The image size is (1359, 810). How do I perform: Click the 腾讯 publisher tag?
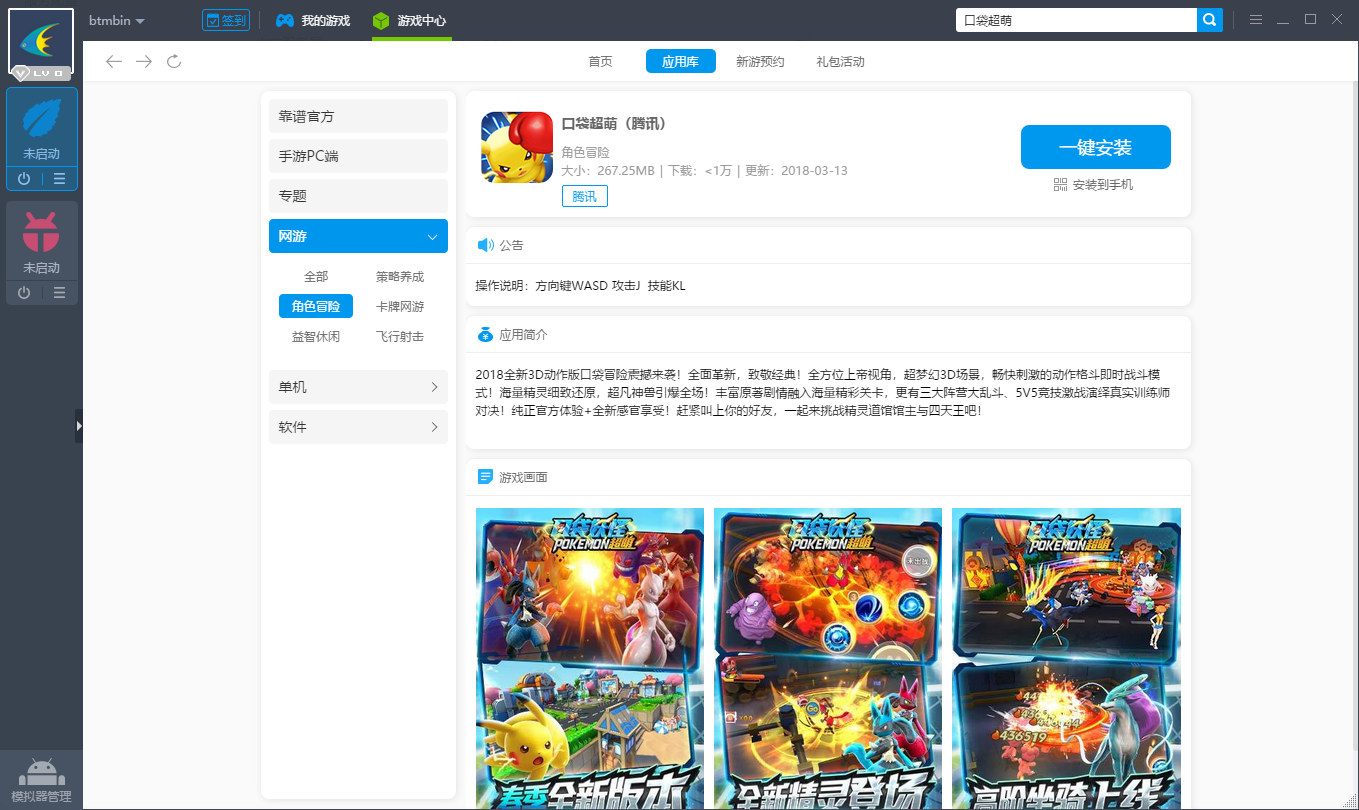584,197
